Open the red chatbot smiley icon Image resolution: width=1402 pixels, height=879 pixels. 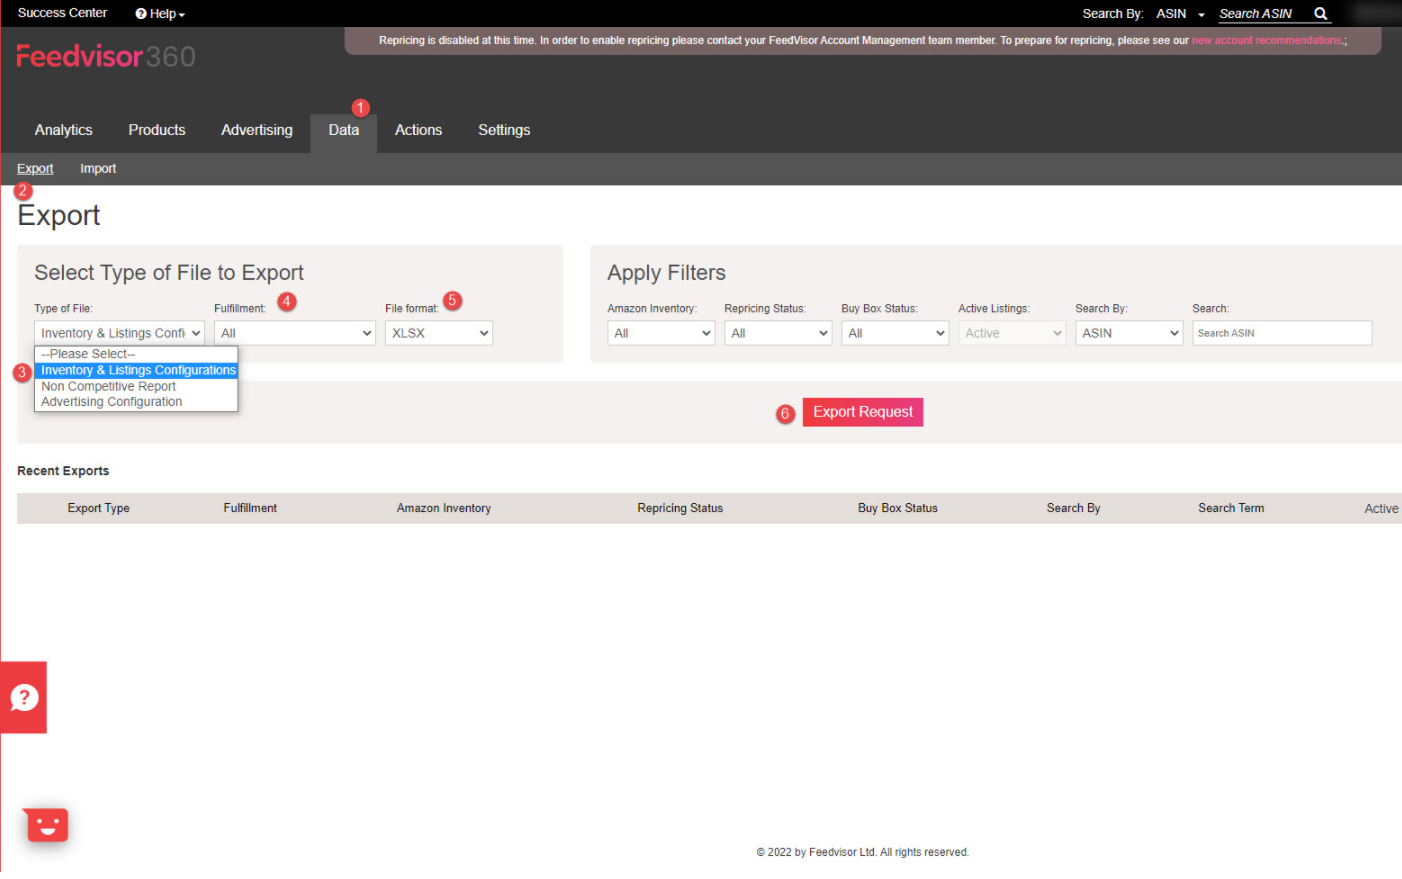point(46,825)
